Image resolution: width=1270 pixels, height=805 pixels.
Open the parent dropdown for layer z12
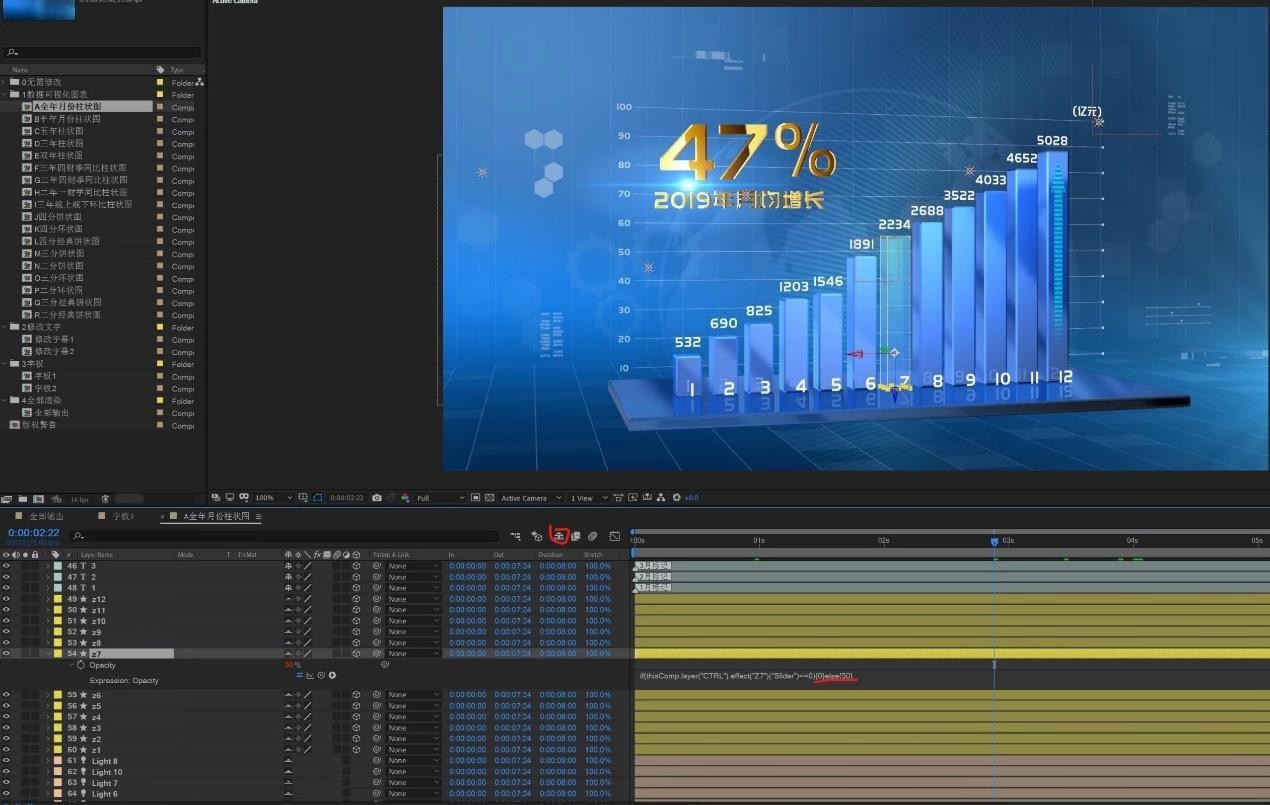[413, 599]
